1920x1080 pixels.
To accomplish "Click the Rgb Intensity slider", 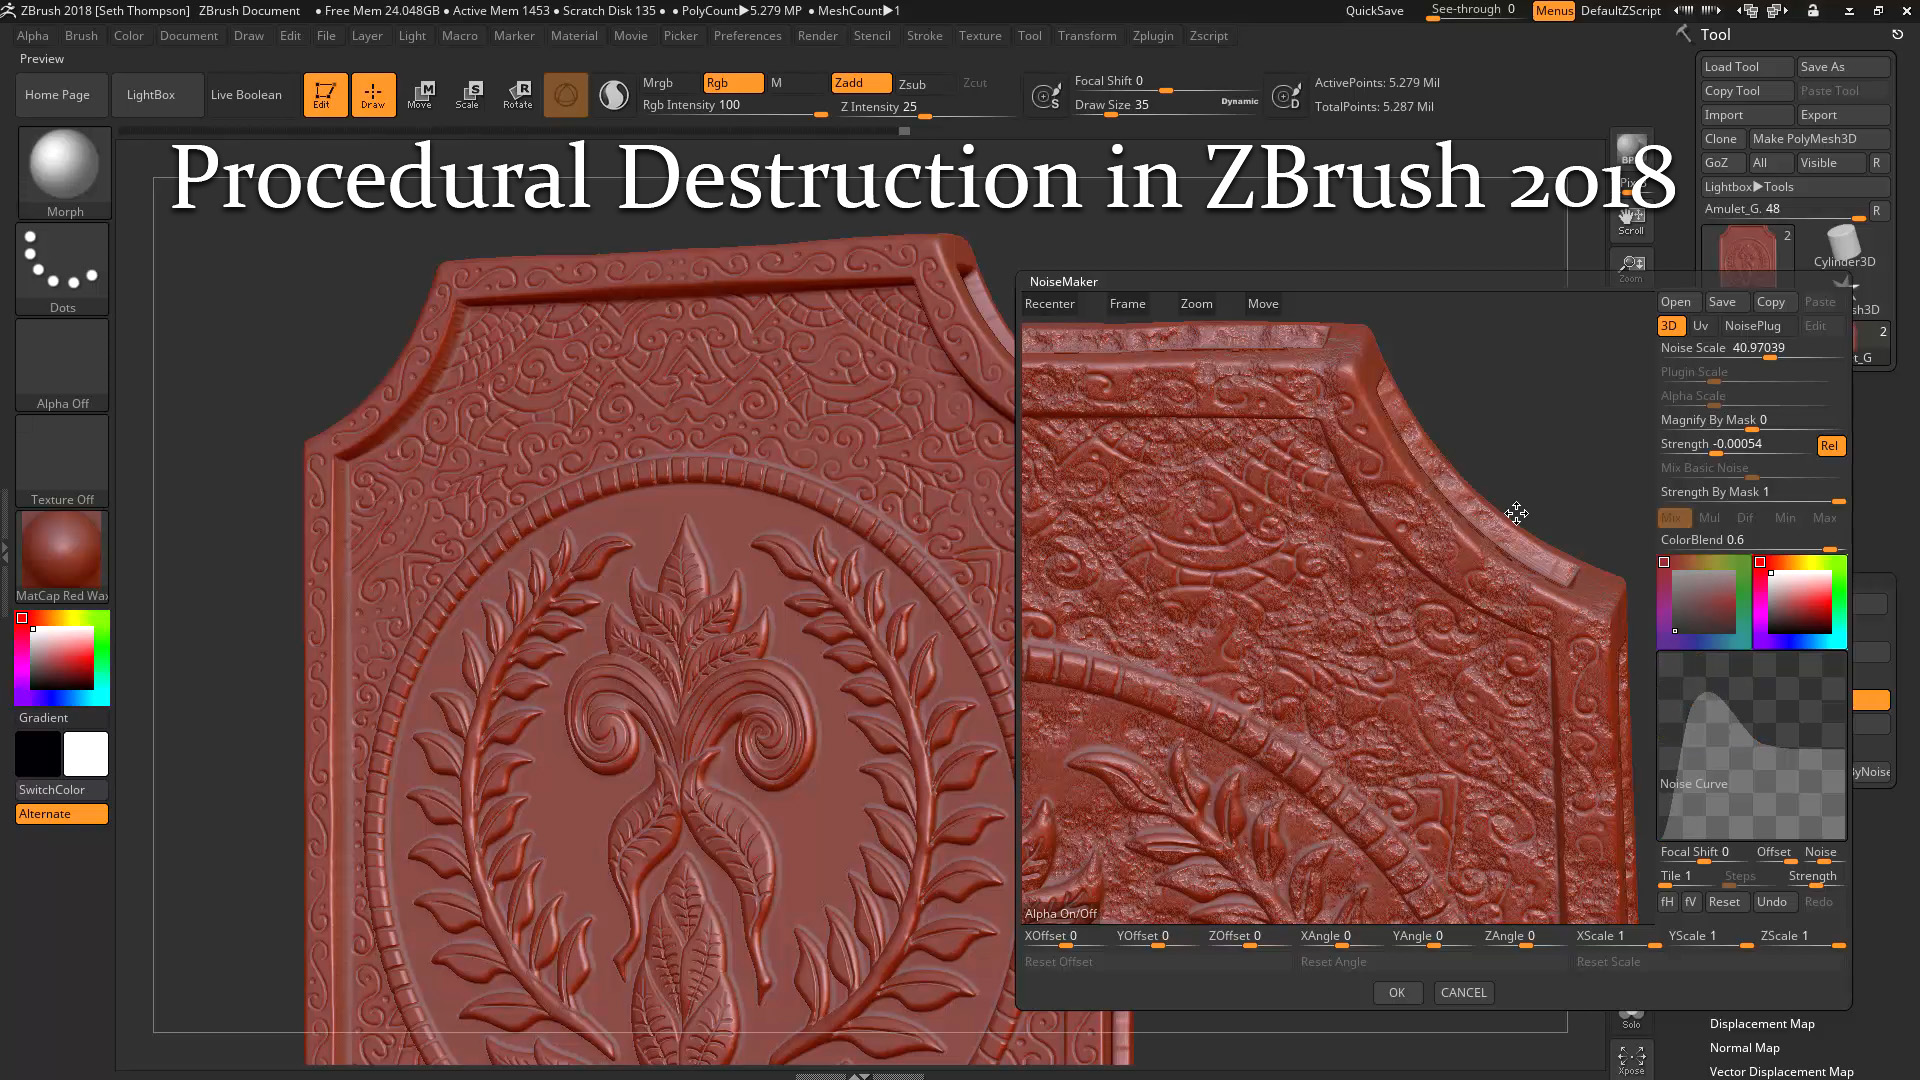I will [x=734, y=106].
